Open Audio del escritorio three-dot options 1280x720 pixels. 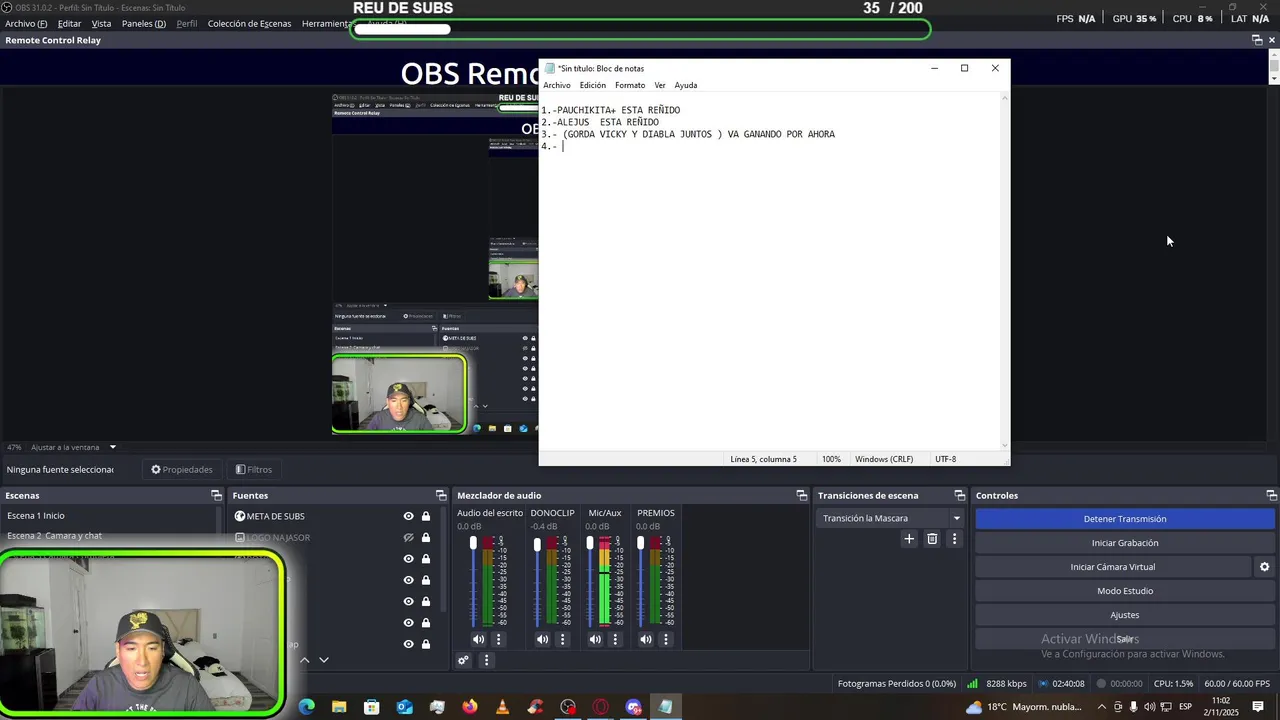(498, 640)
